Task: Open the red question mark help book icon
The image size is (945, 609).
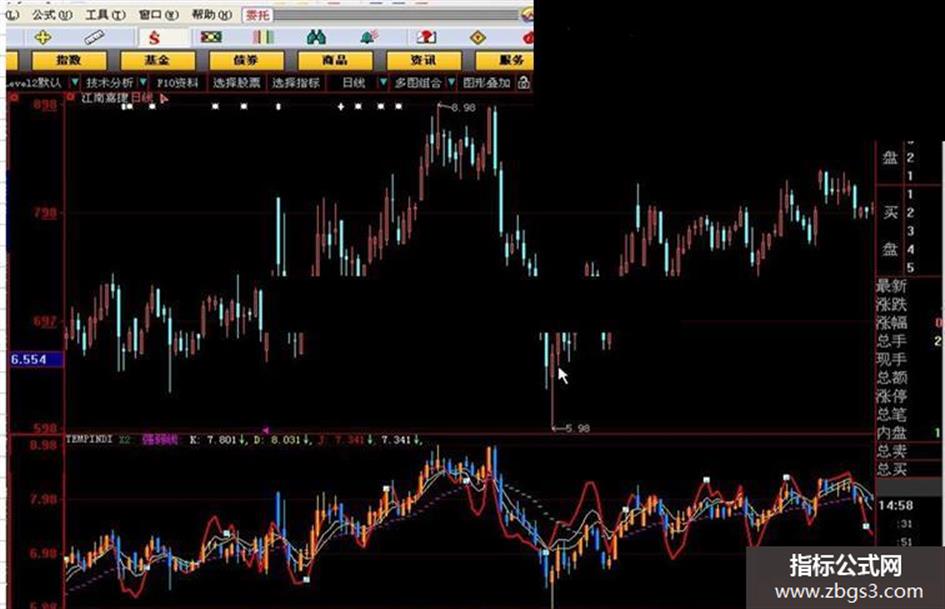Action: (426, 37)
